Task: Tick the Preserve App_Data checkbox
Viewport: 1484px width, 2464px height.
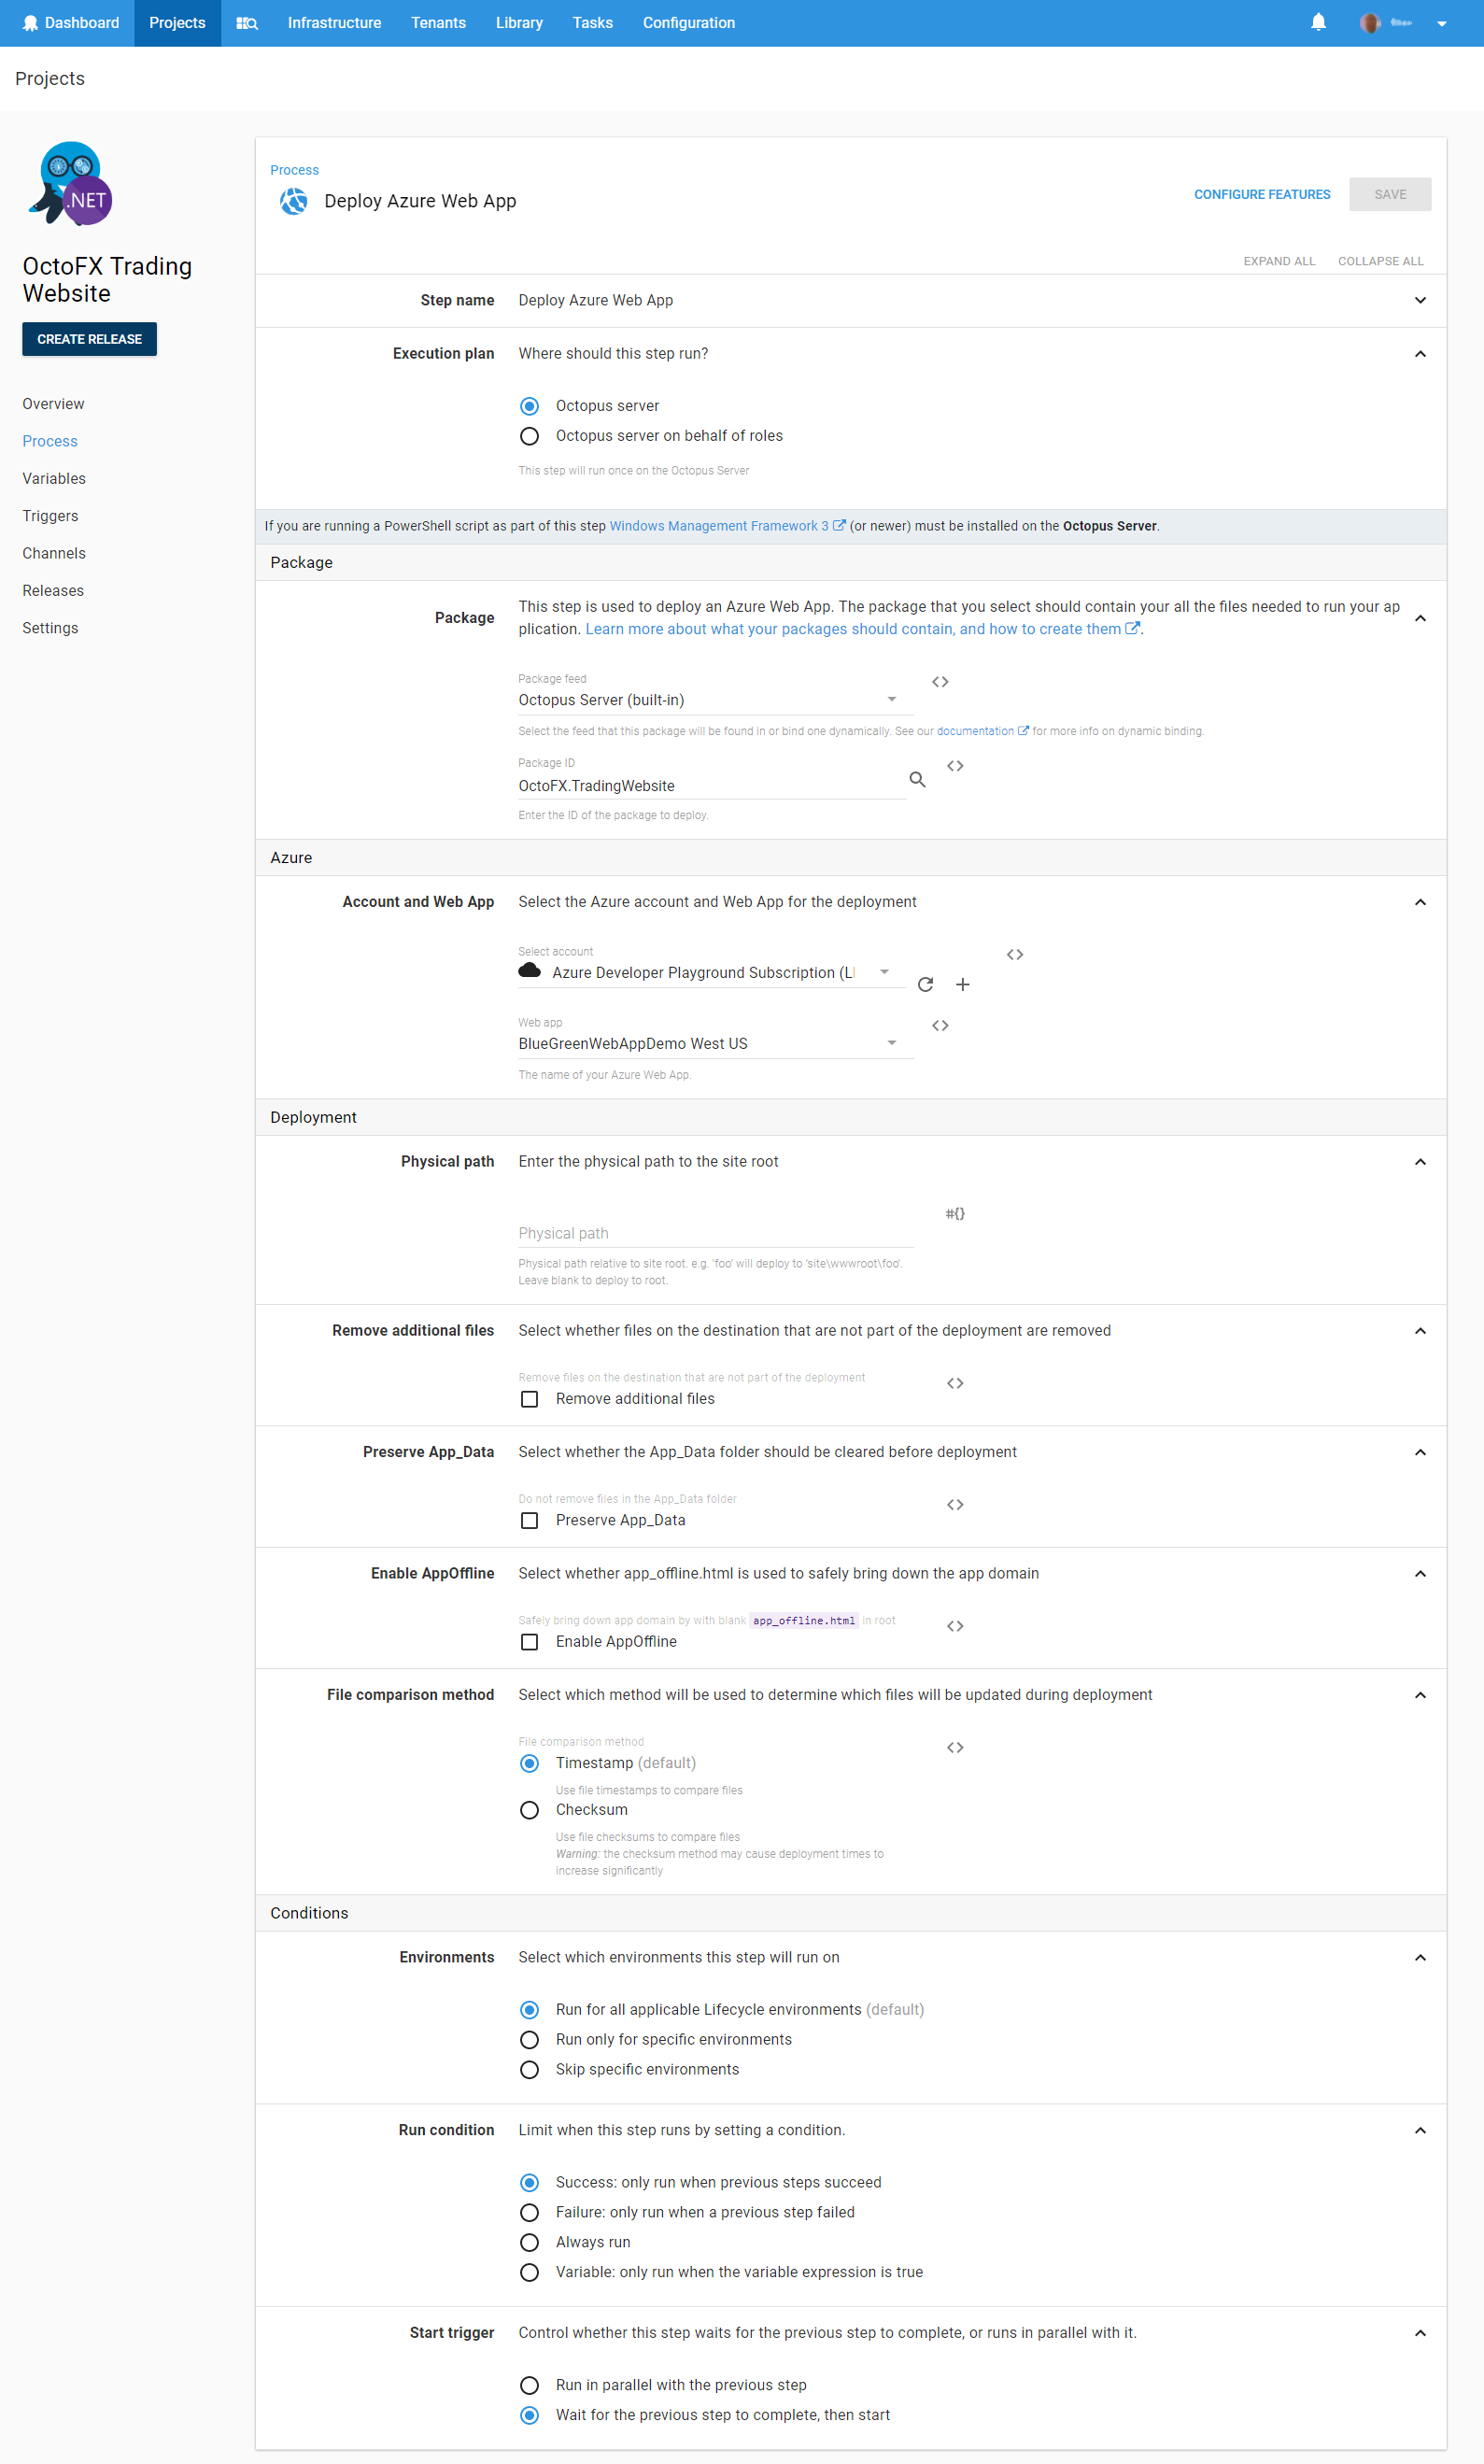Action: [530, 1521]
